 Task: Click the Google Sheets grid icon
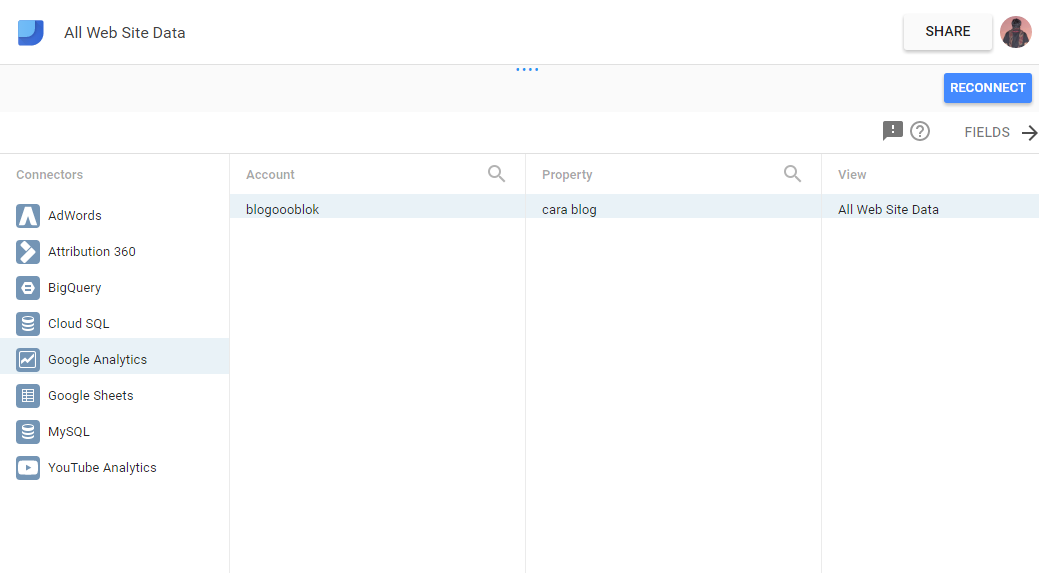click(28, 396)
